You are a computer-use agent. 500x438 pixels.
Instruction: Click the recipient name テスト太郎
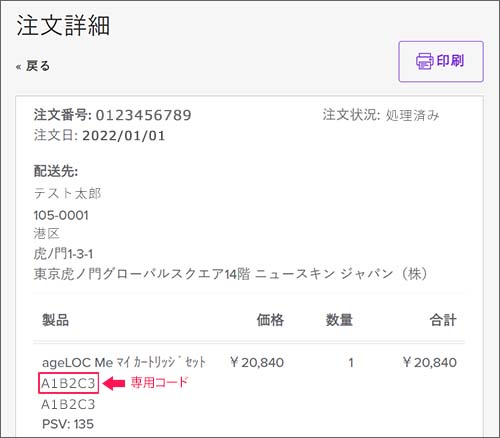click(x=68, y=193)
